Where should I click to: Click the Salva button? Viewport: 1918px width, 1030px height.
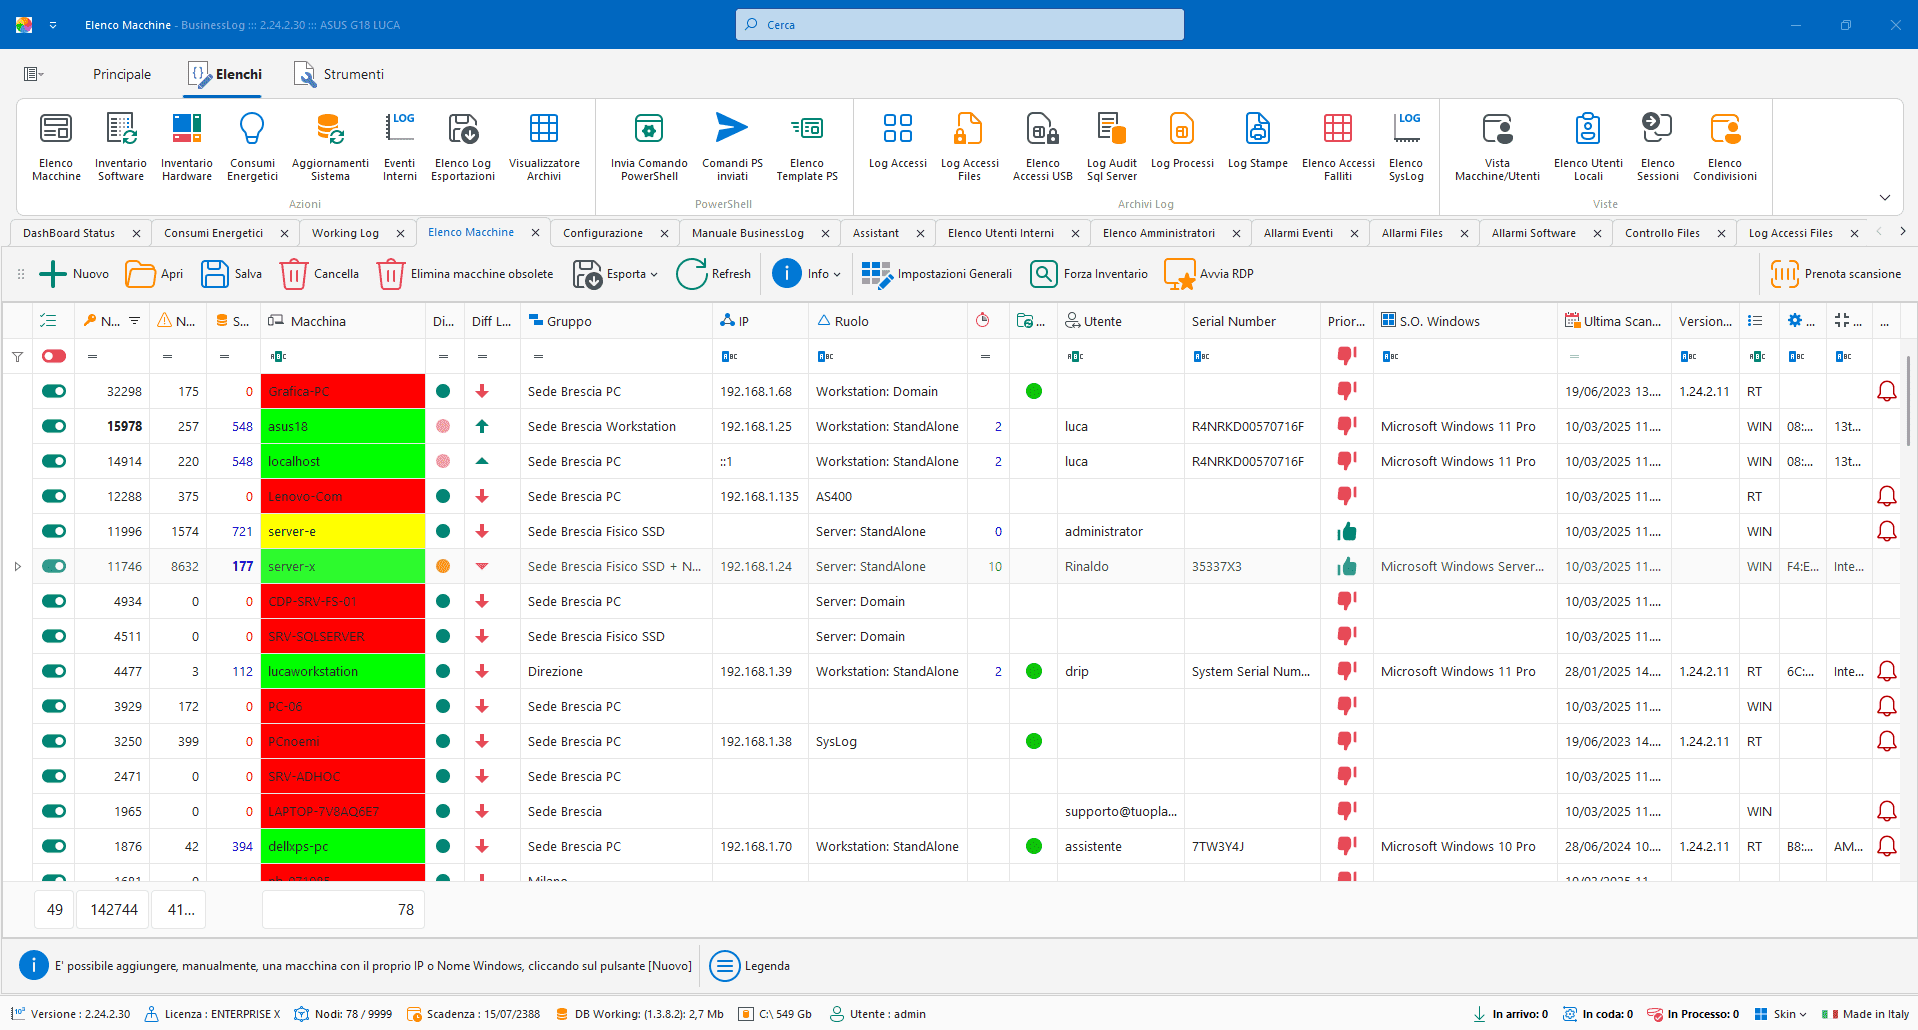click(232, 274)
